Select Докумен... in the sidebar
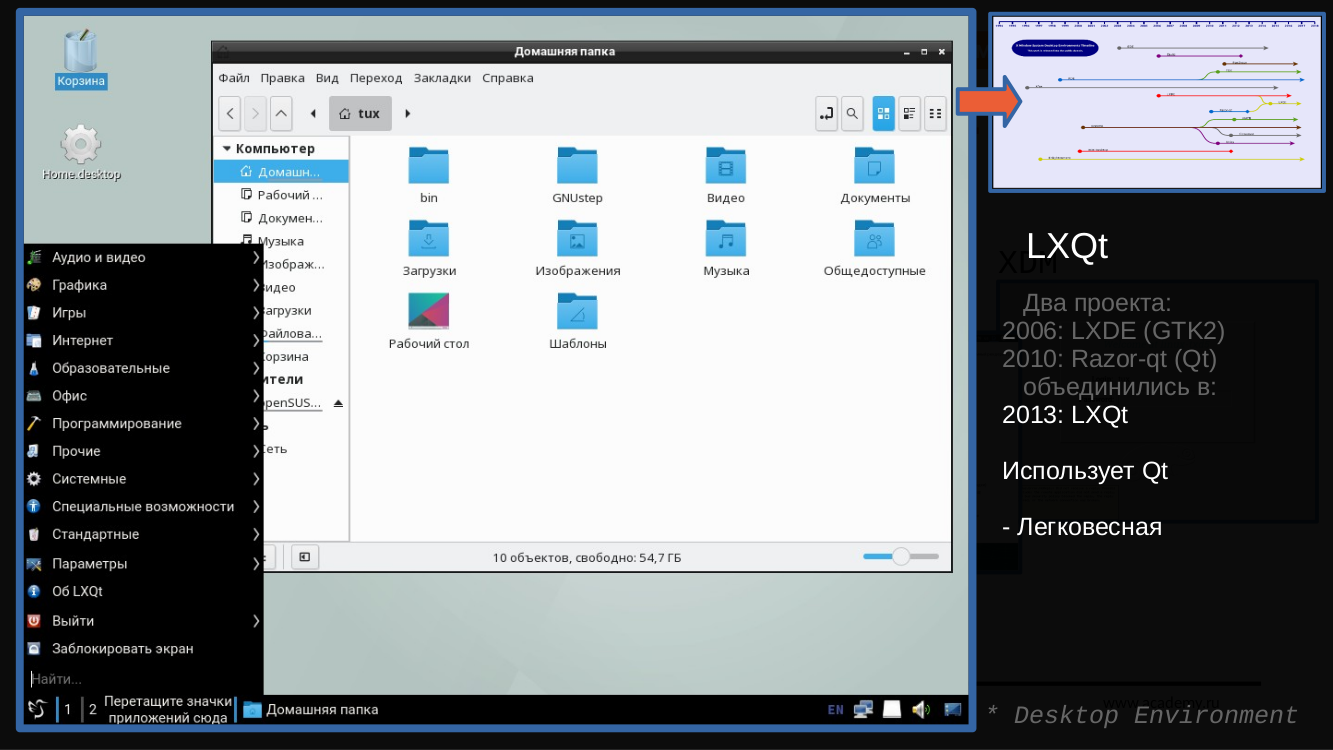The image size is (1333, 750). coord(281,218)
